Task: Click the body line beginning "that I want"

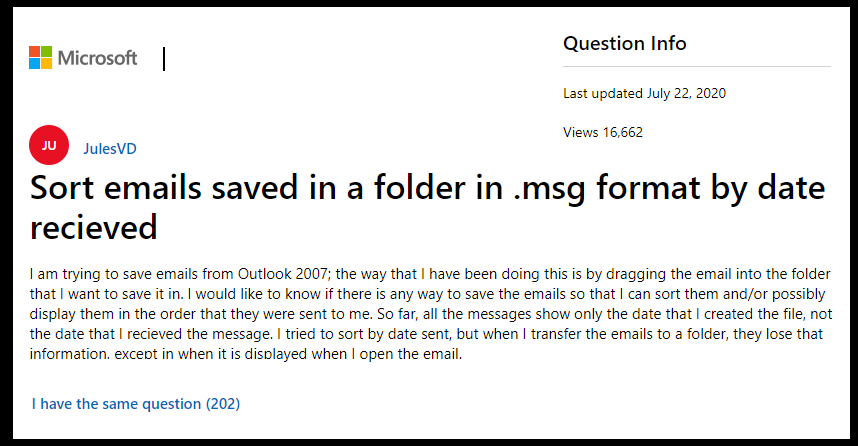Action: (427, 294)
